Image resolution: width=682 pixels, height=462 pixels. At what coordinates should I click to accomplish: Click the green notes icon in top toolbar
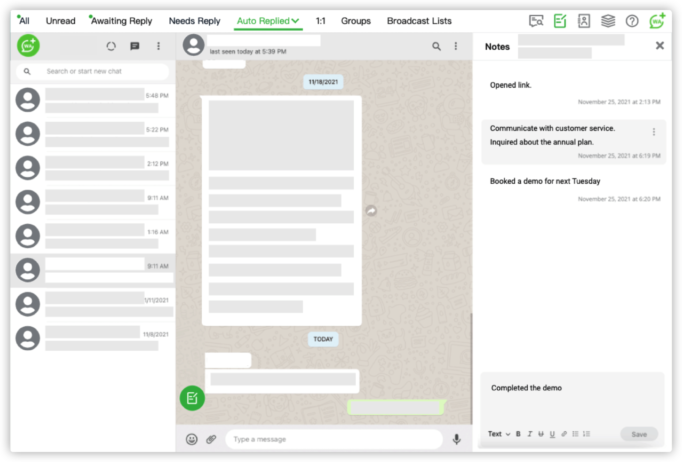pyautogui.click(x=560, y=20)
